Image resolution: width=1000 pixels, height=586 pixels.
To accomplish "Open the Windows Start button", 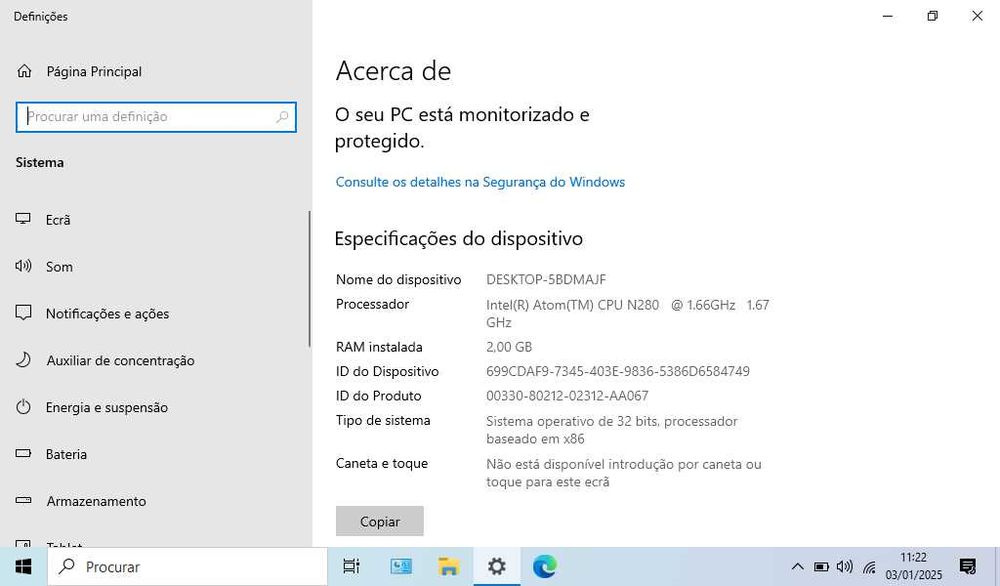I will coord(24,566).
